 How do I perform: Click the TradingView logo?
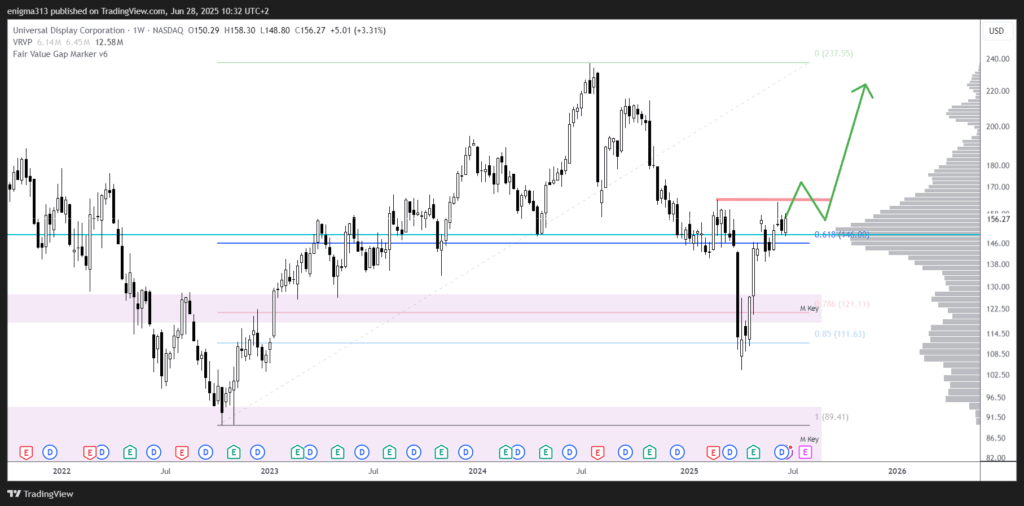[x=40, y=494]
